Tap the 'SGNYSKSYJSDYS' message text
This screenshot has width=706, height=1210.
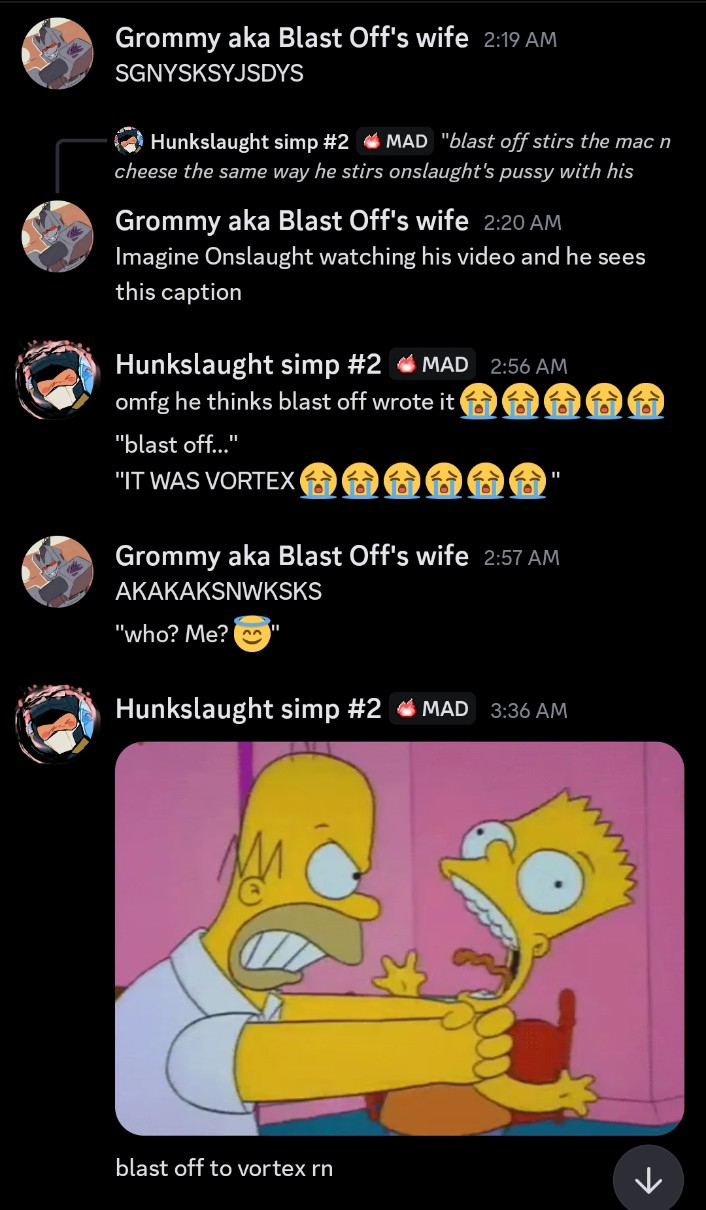pyautogui.click(x=209, y=73)
